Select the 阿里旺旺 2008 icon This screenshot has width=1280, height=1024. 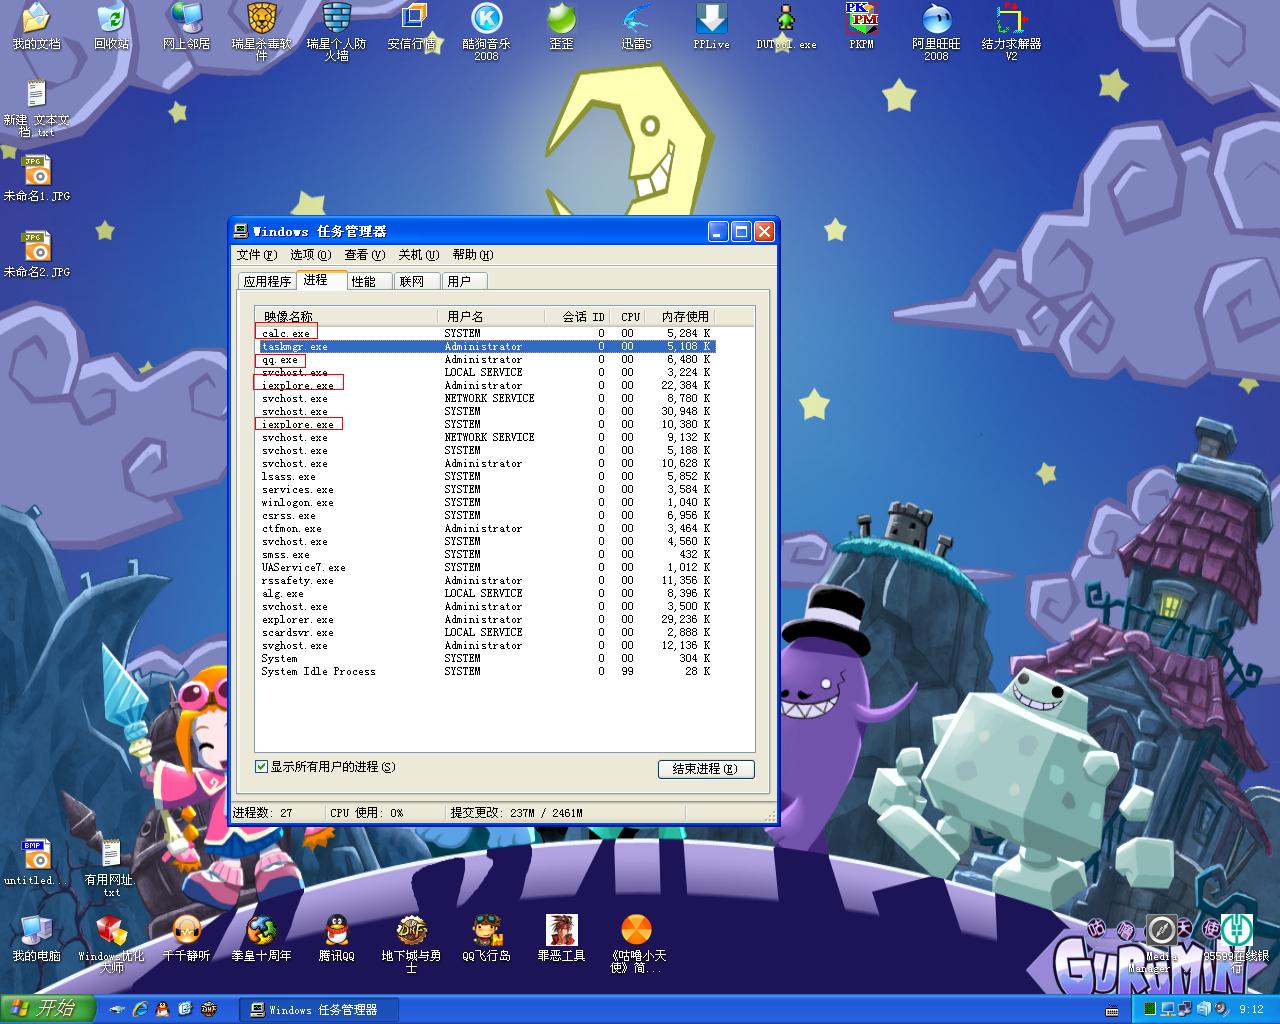pos(937,32)
